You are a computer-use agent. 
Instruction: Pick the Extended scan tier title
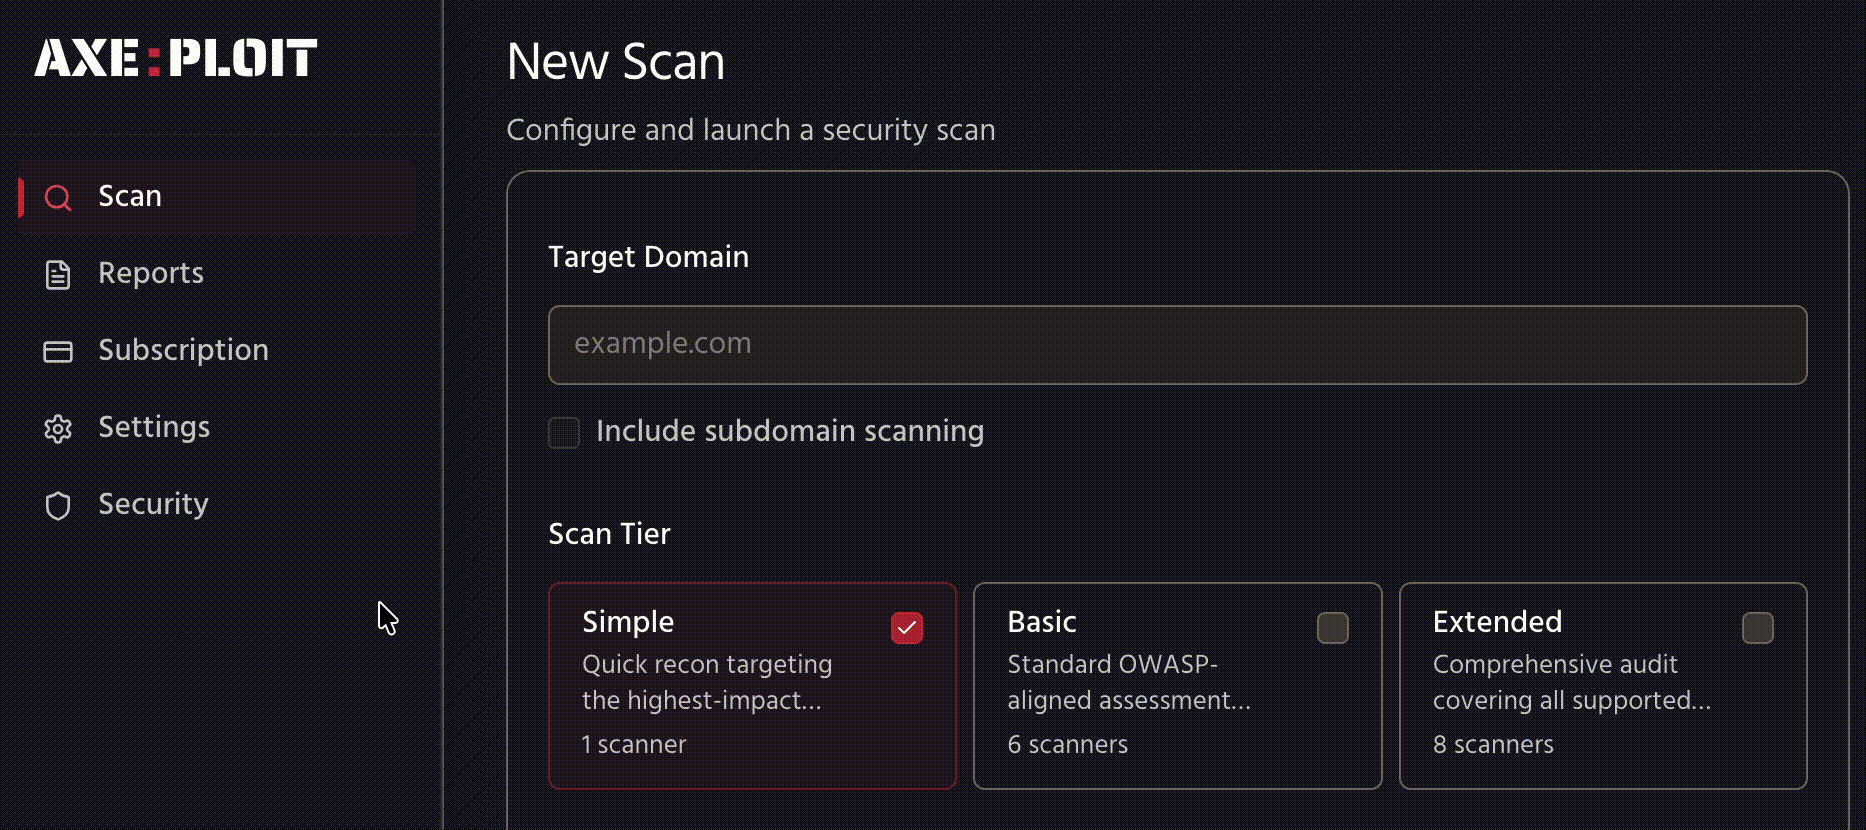(1497, 622)
